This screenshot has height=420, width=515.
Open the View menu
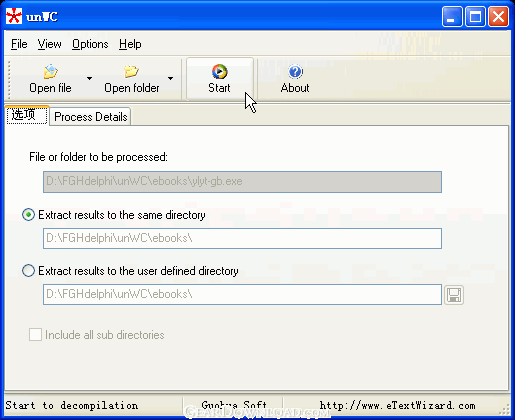[x=49, y=44]
